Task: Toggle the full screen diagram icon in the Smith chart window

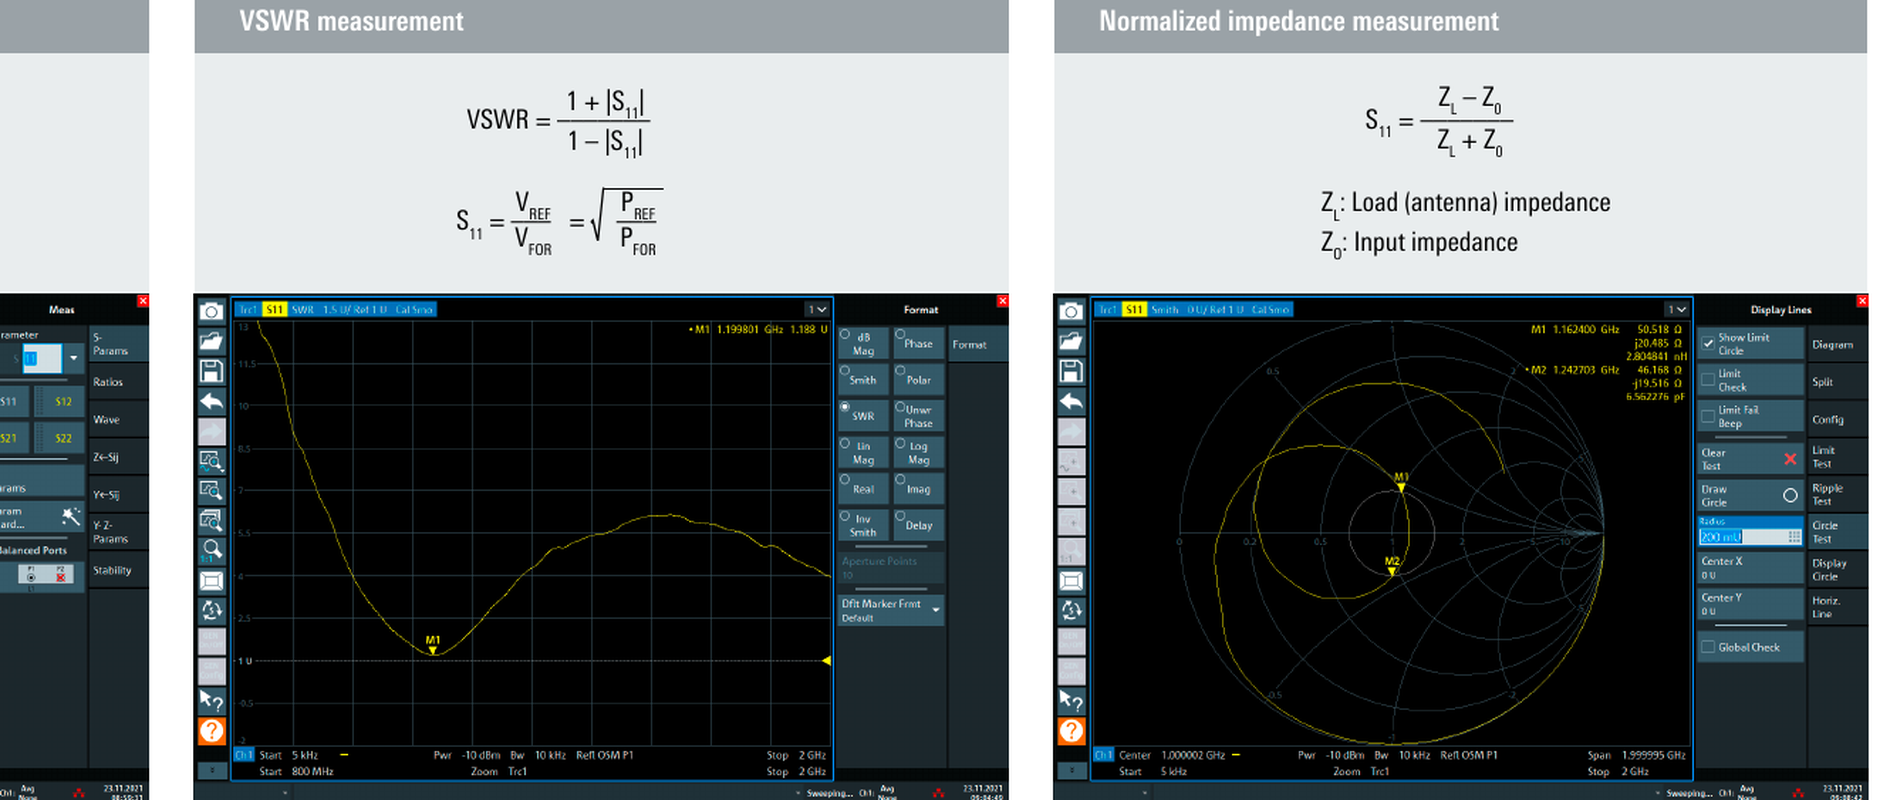Action: pyautogui.click(x=1071, y=581)
